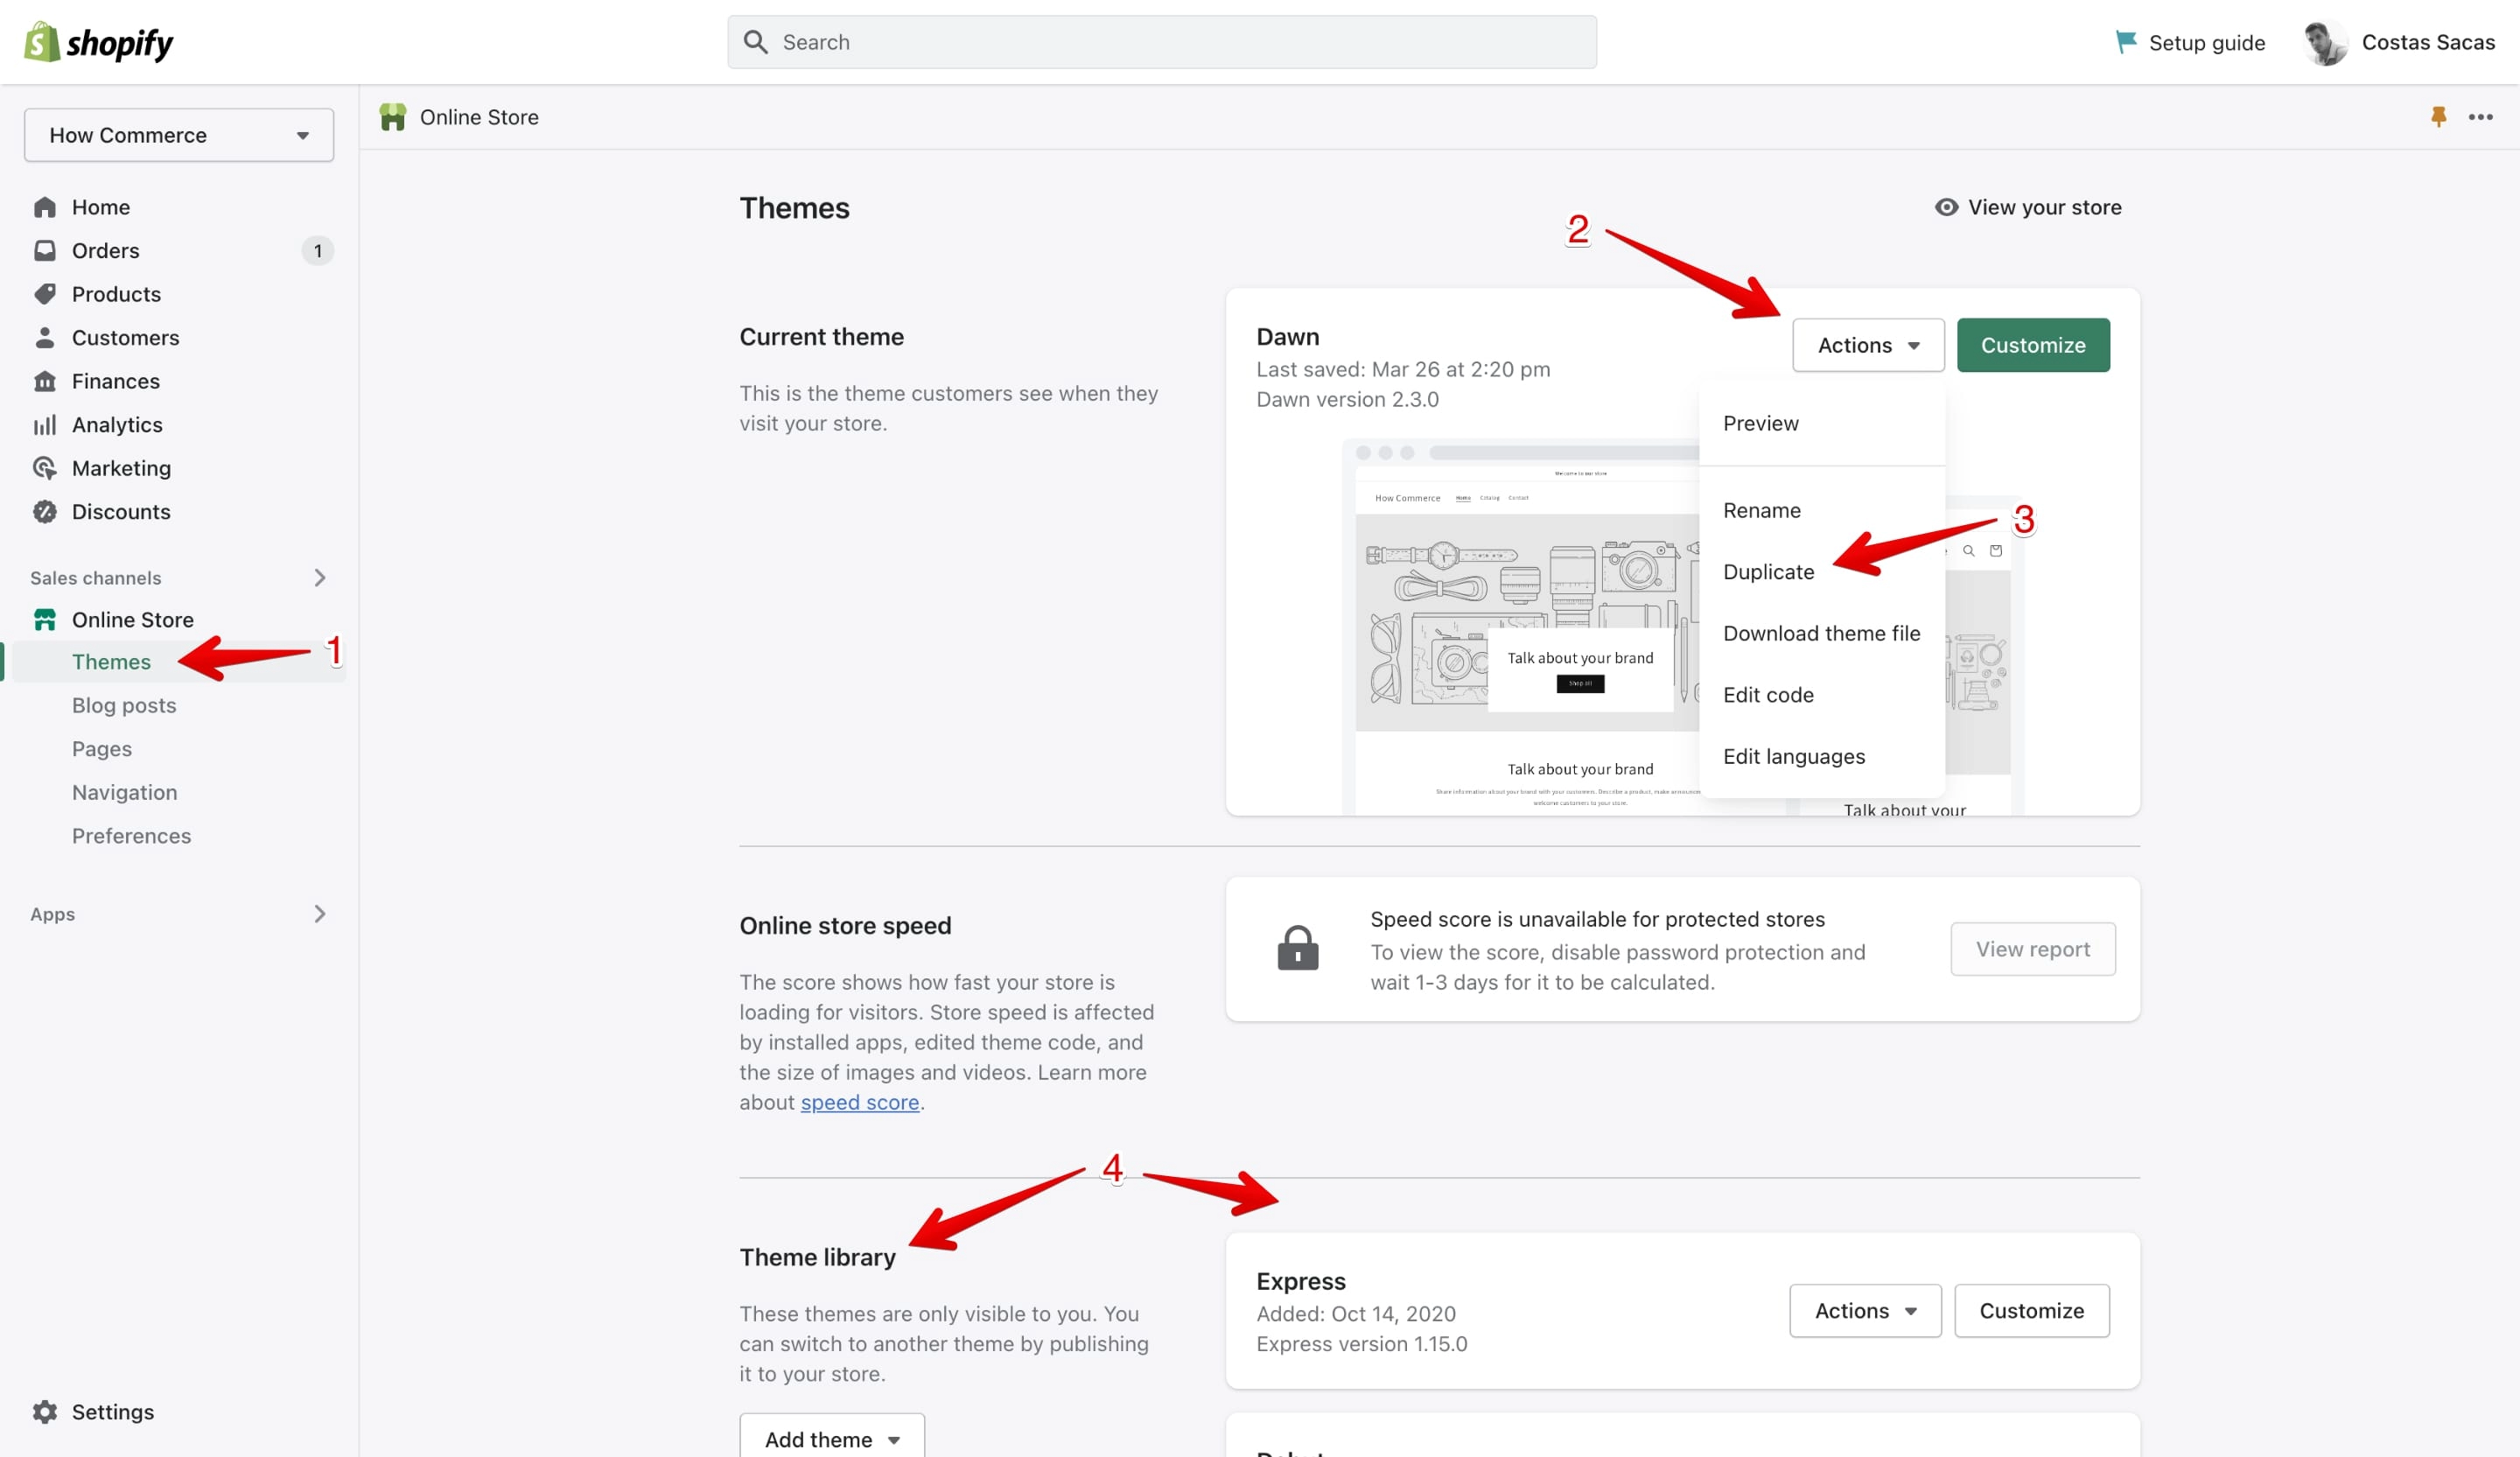
Task: Click the Marketing target icon
Action: (45, 468)
